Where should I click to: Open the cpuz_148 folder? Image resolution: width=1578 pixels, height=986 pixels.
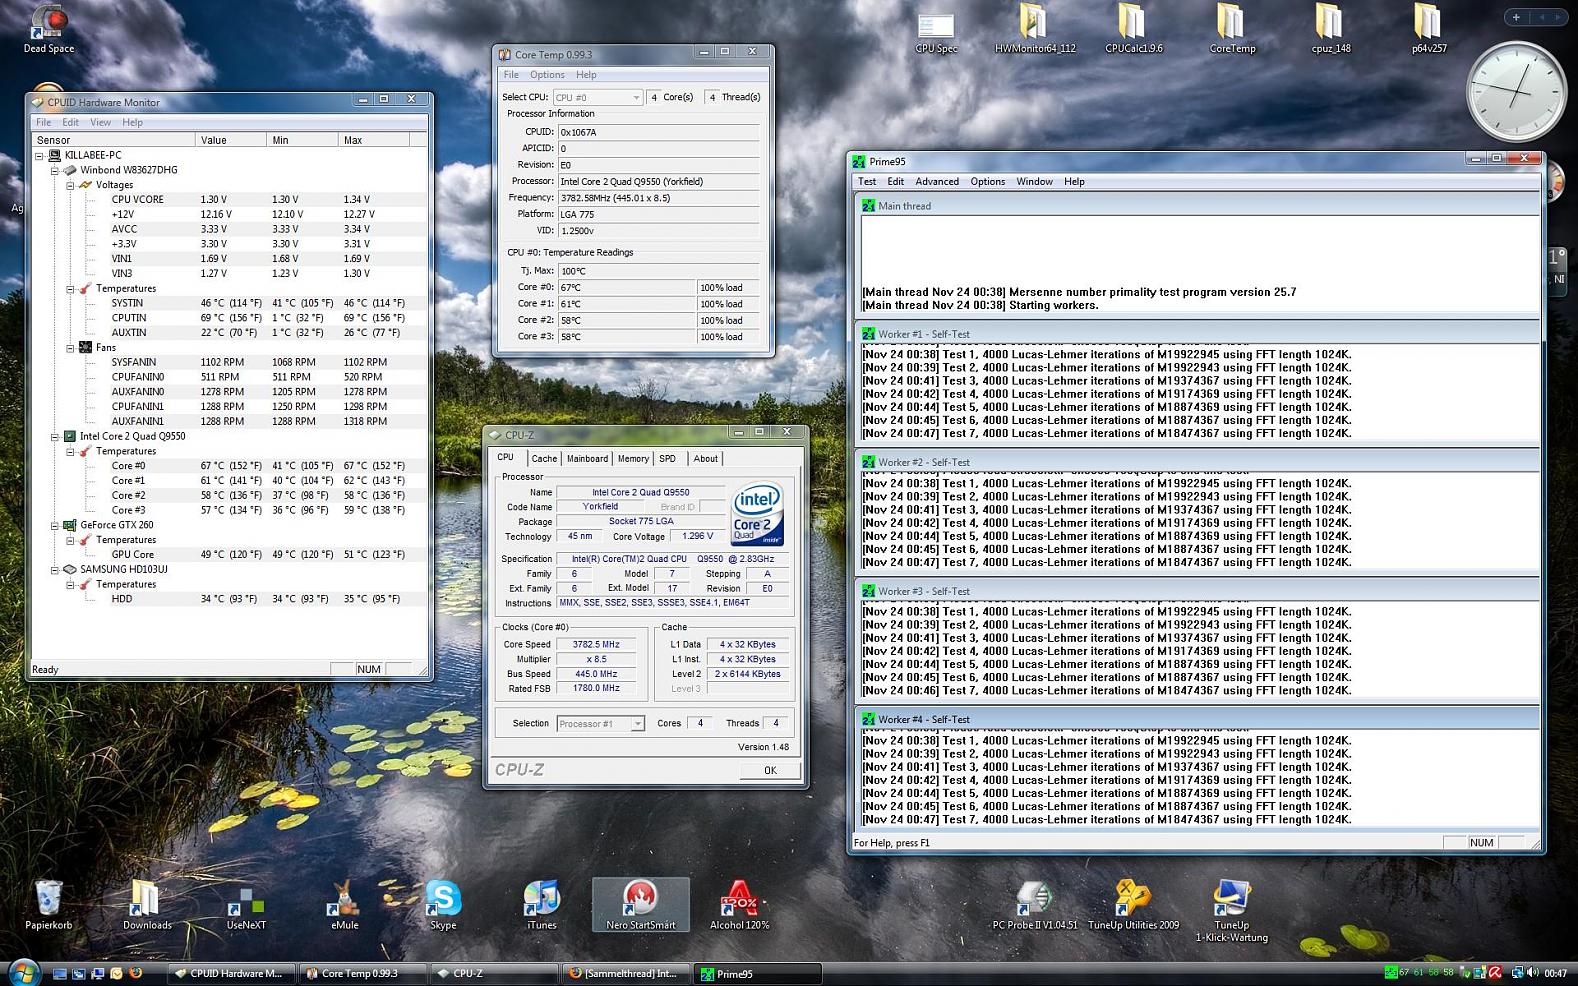1330,28
